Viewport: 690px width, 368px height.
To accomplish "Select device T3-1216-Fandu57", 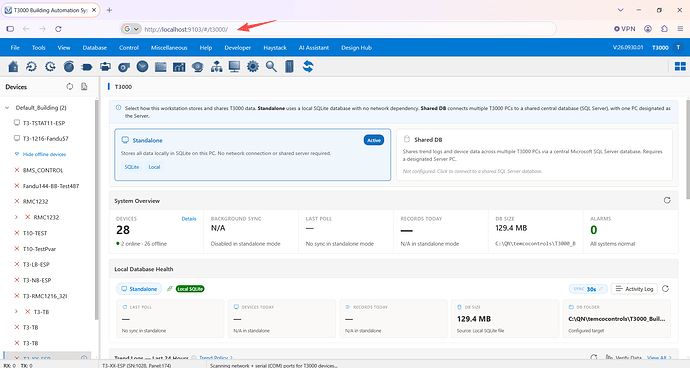I will (x=45, y=139).
